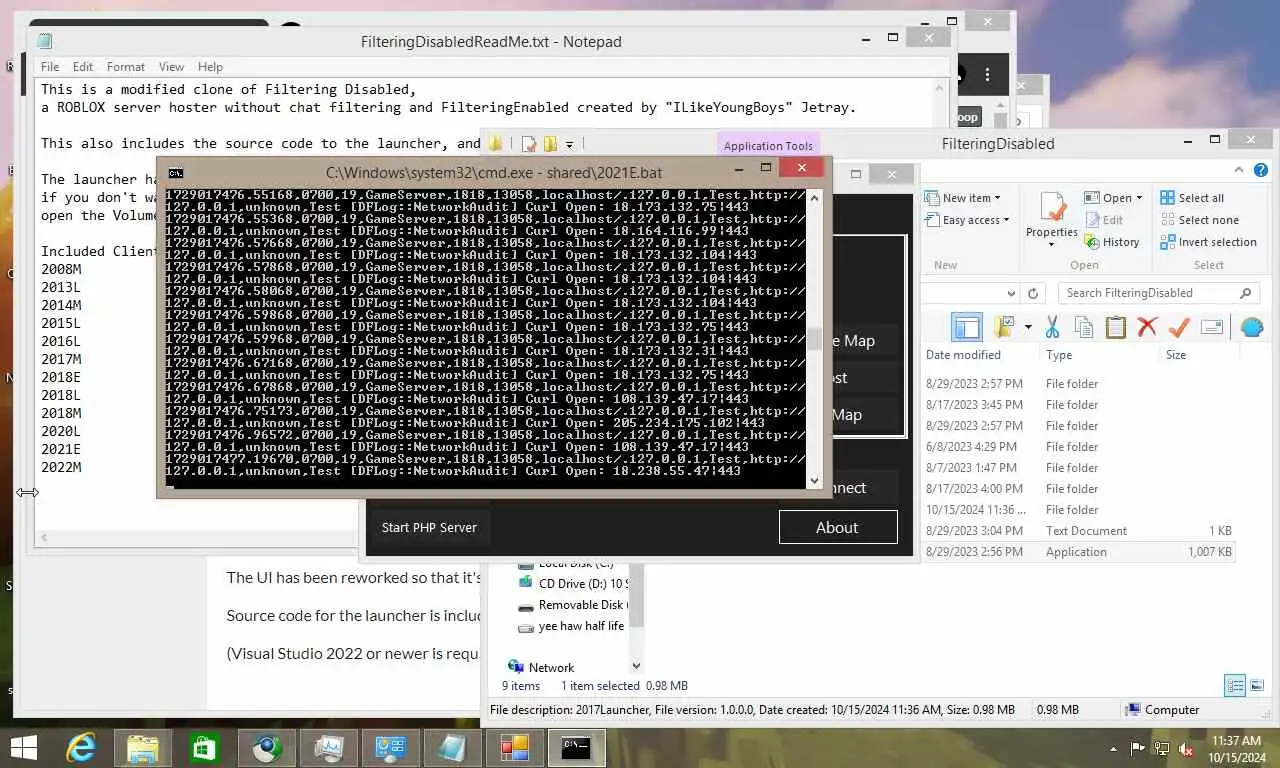Click the About button in launcher

click(838, 527)
